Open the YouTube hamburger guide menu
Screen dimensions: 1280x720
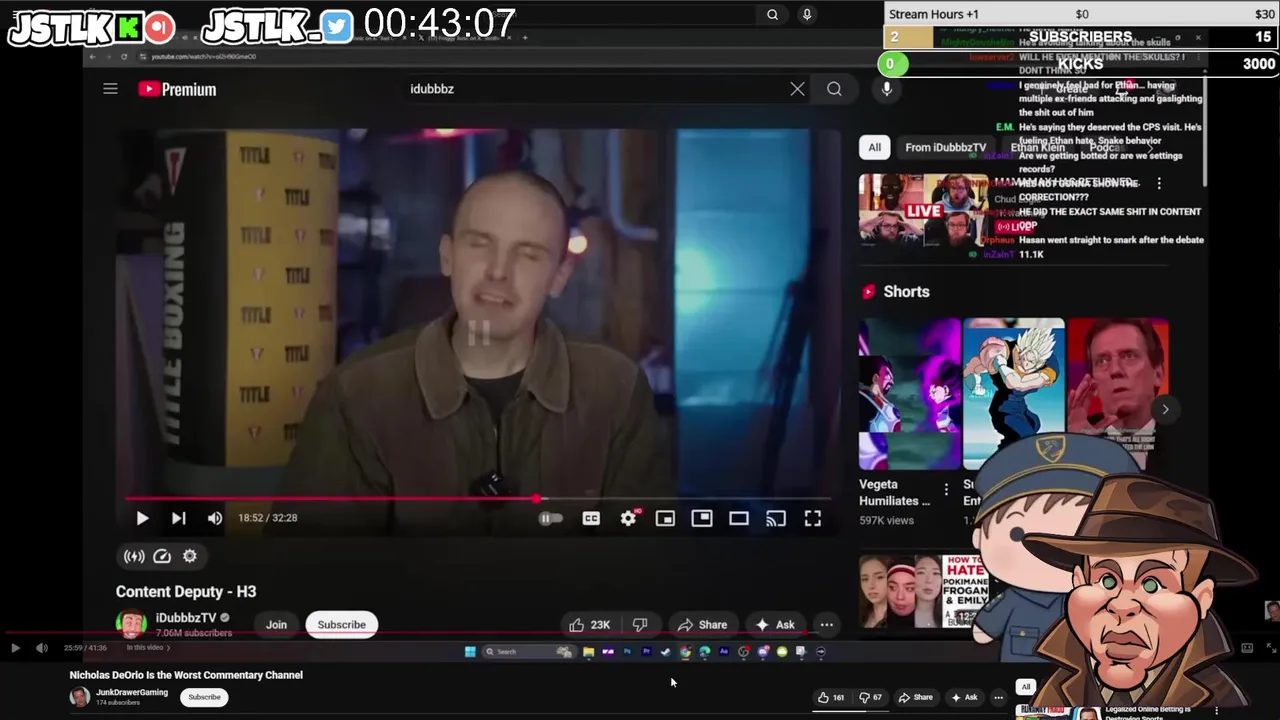point(110,89)
